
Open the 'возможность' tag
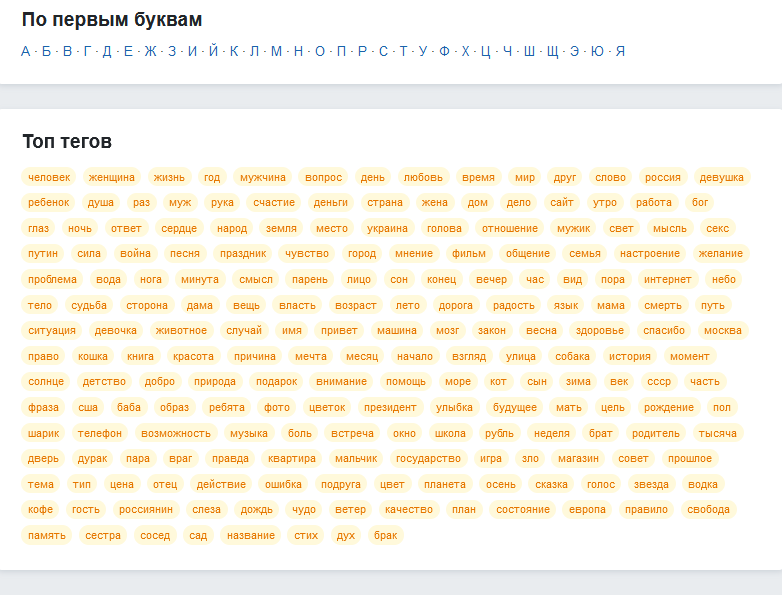tap(176, 433)
